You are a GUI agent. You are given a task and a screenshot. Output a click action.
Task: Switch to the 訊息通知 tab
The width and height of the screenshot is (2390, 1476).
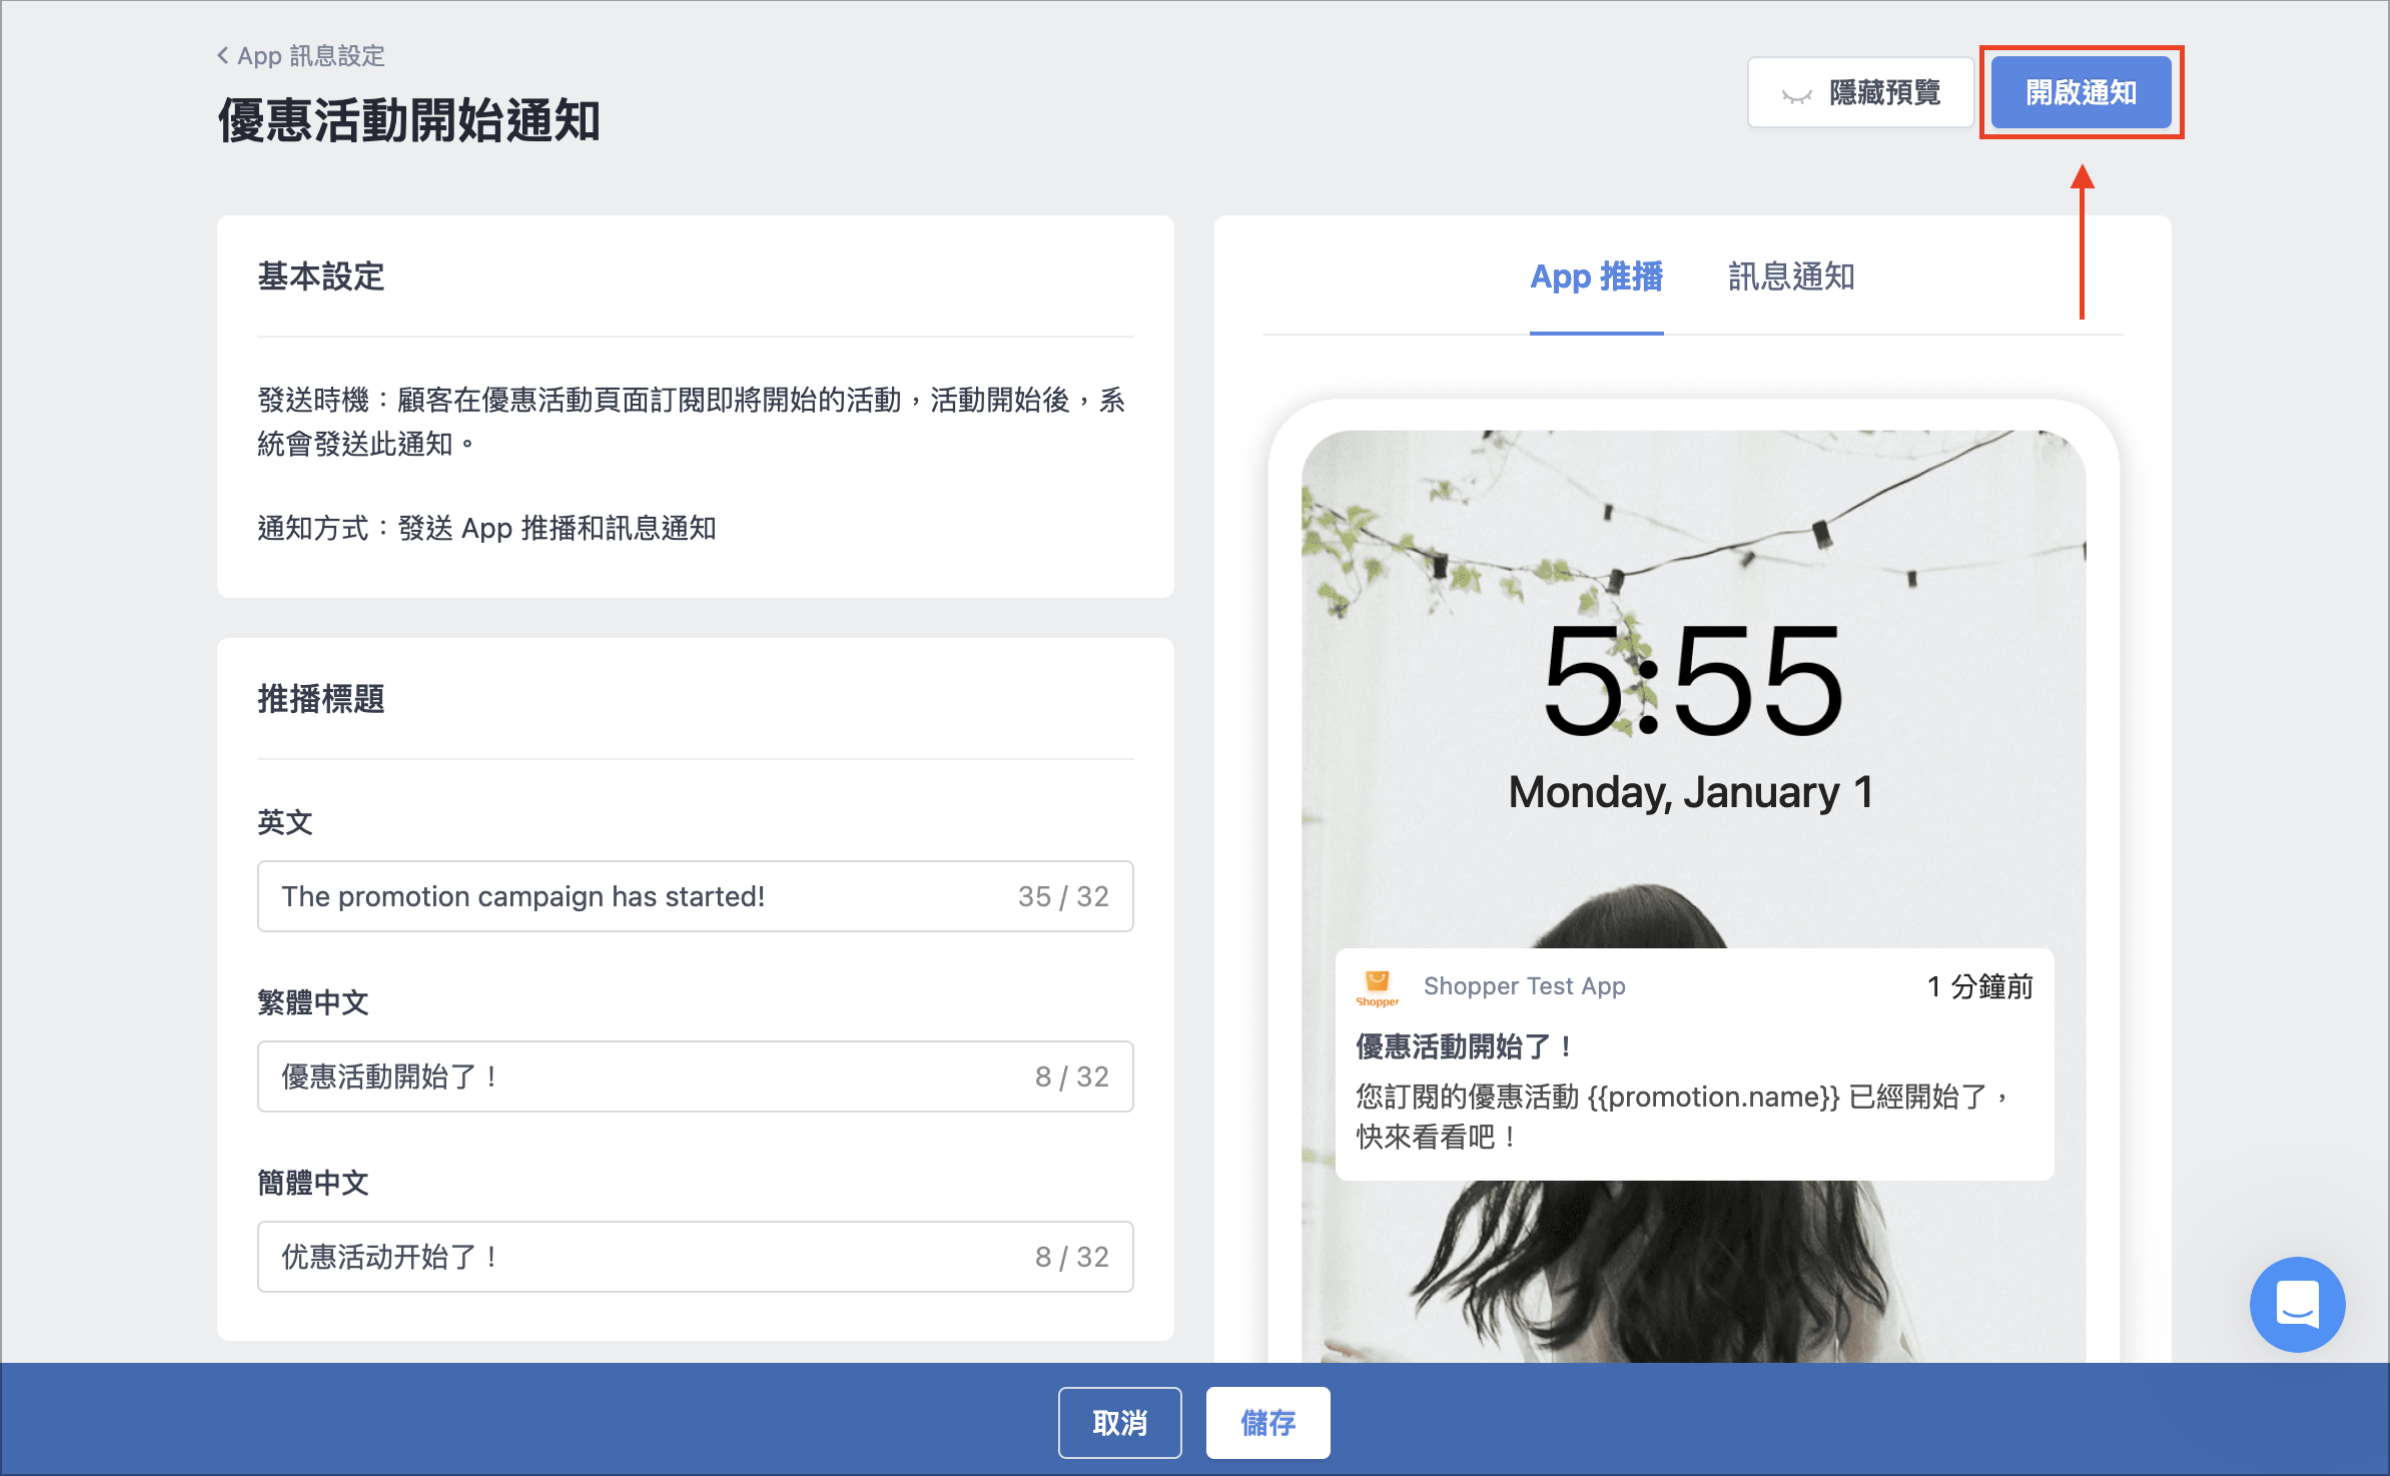click(1791, 277)
